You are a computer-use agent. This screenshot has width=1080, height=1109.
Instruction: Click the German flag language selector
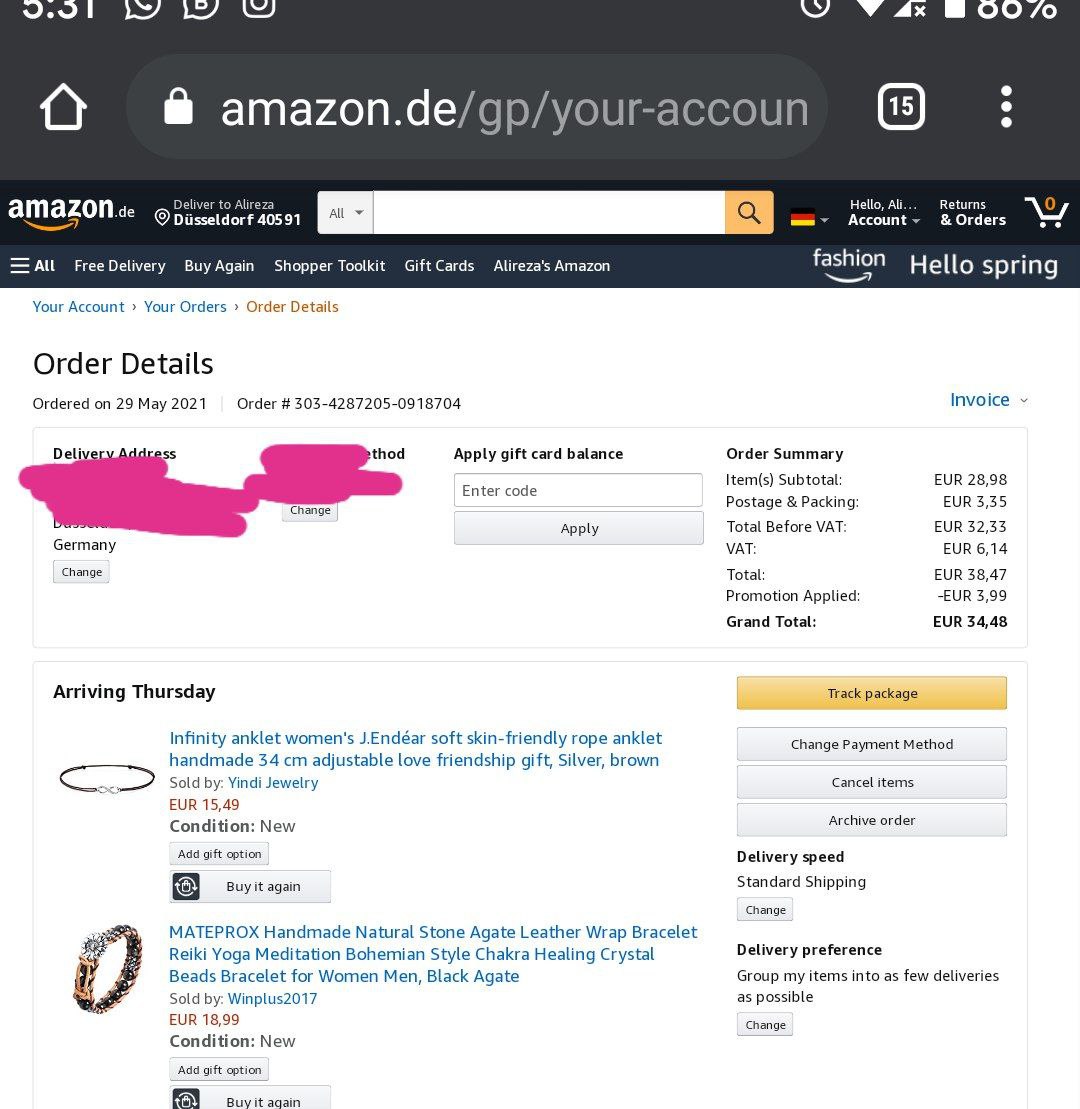[809, 219]
